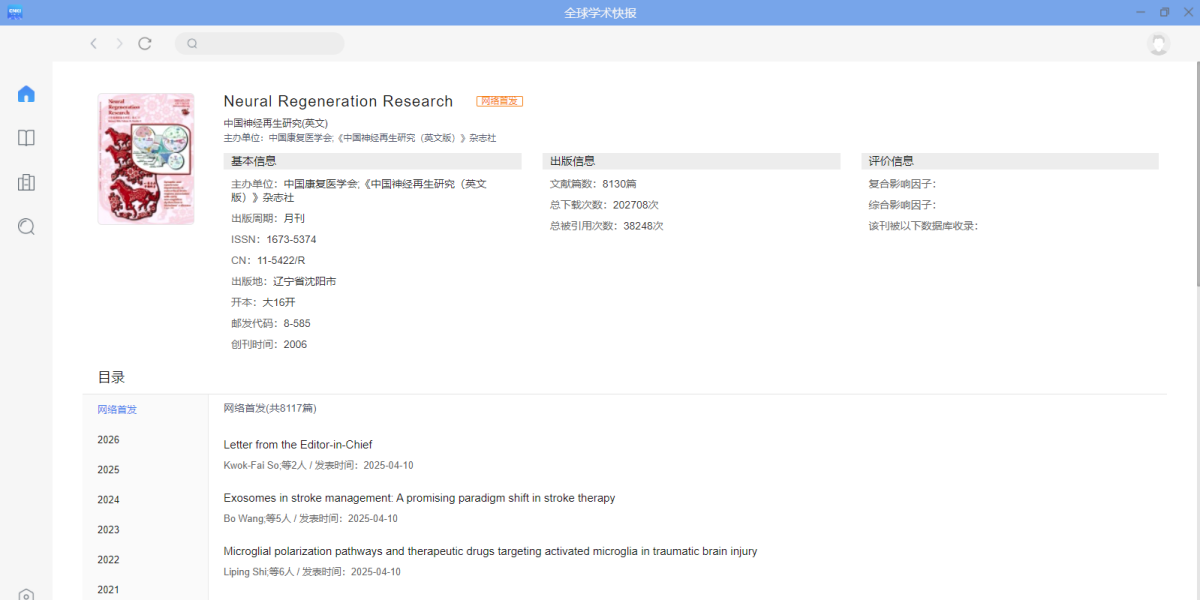This screenshot has height=600, width=1200.
Task: Click the Neural Regeneration Research cover thumbnail
Action: pyautogui.click(x=146, y=159)
